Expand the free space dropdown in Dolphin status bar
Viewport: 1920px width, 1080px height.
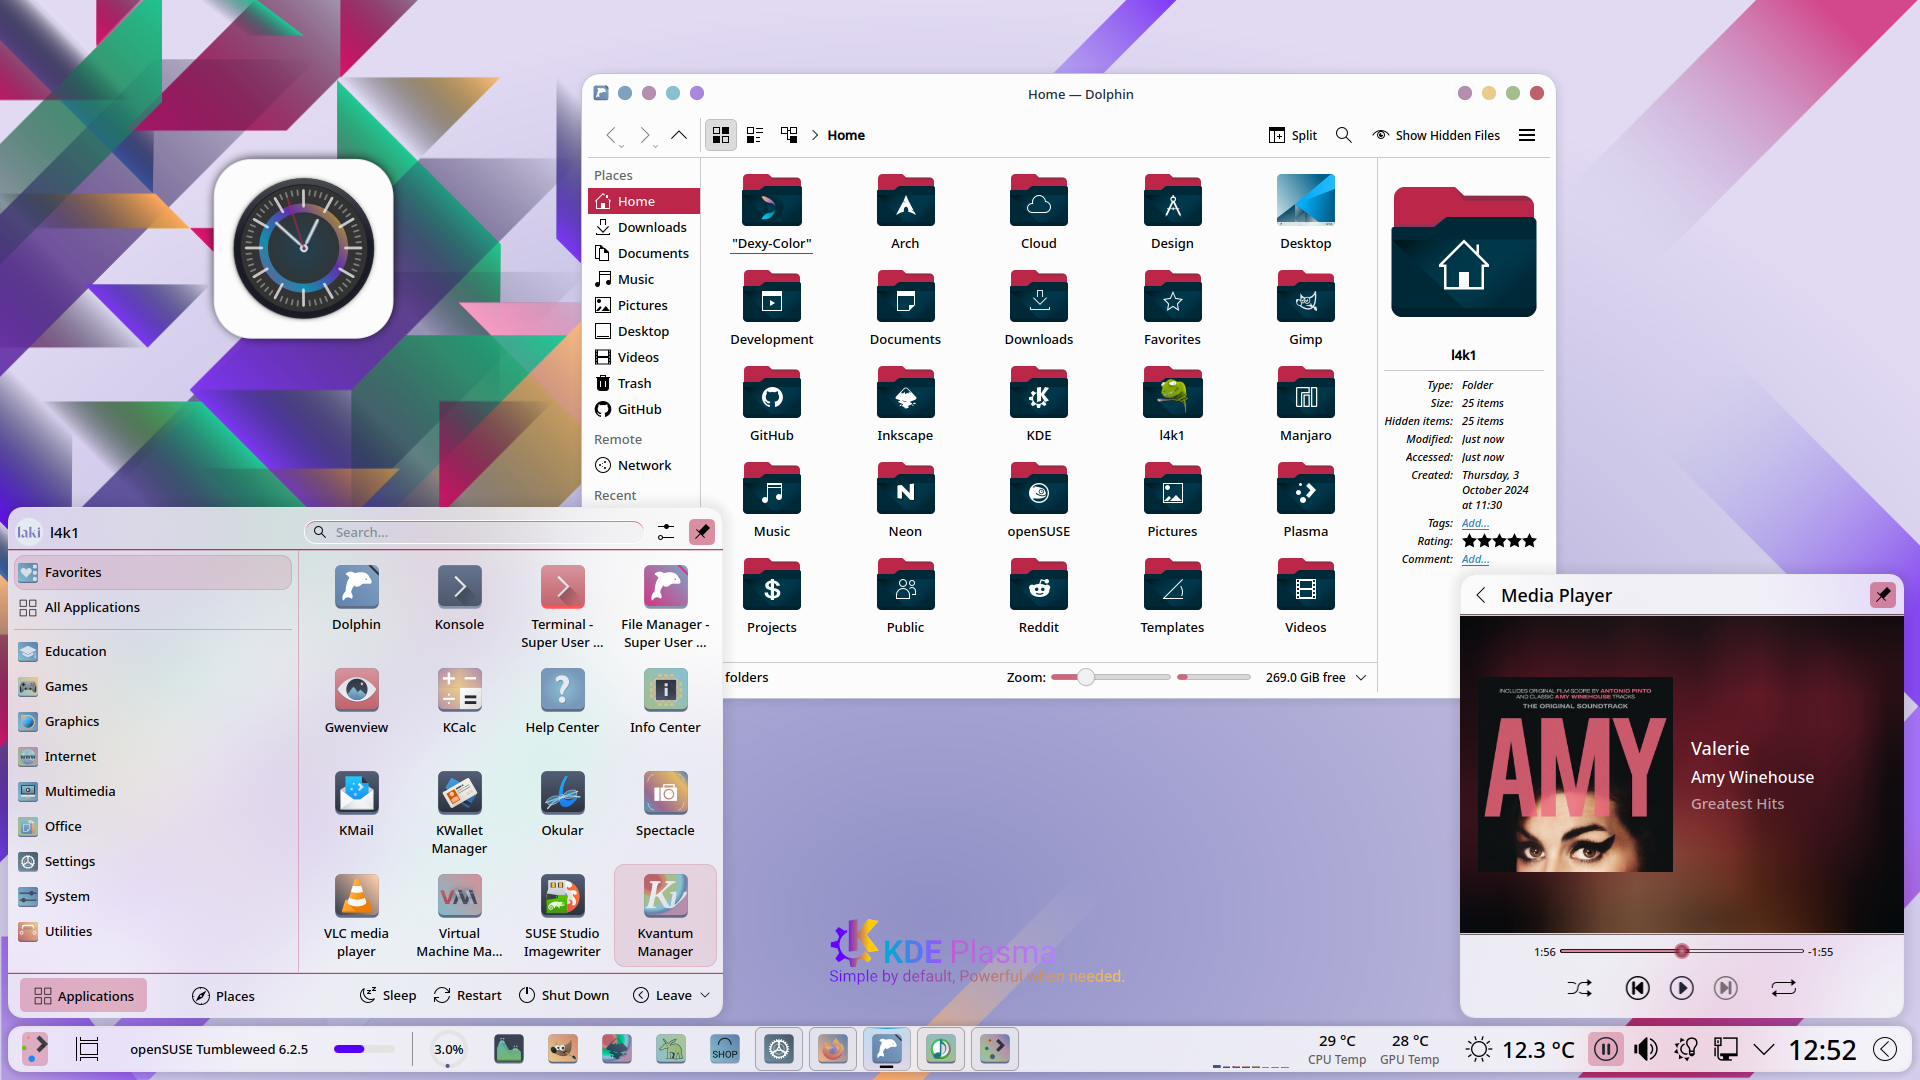1360,677
